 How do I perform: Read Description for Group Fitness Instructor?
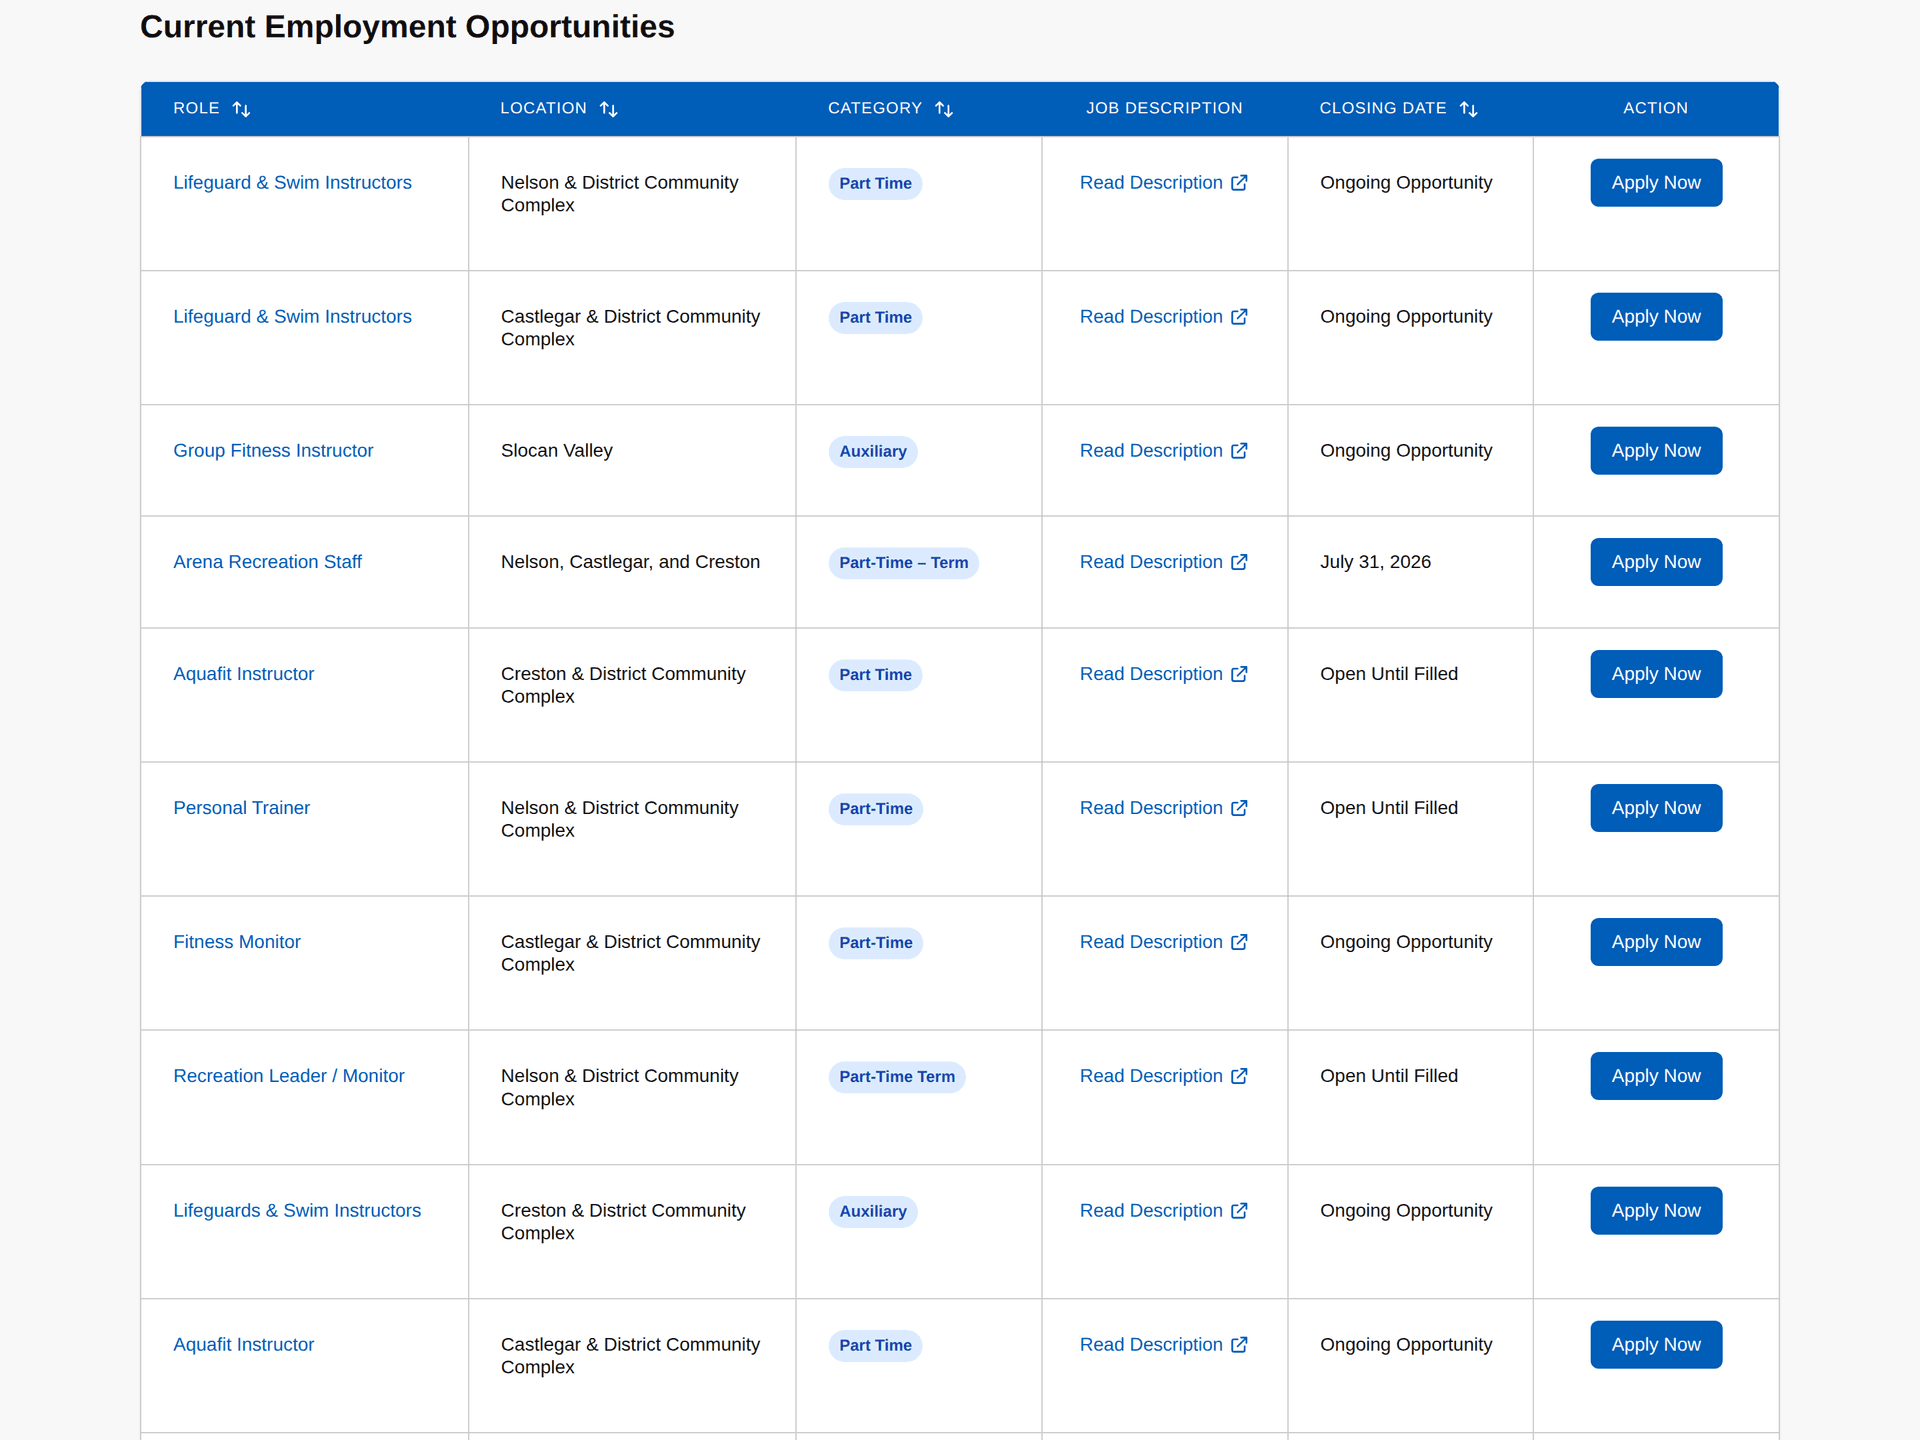coord(1163,451)
